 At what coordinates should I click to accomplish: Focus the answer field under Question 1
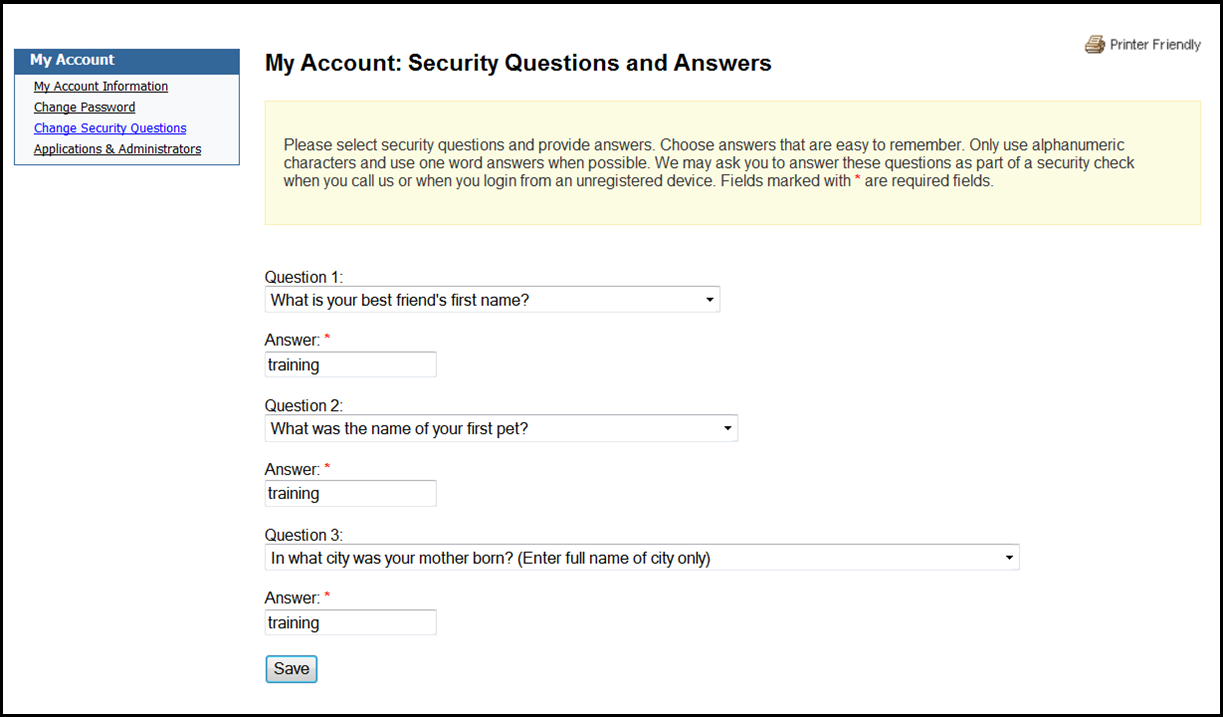point(350,365)
